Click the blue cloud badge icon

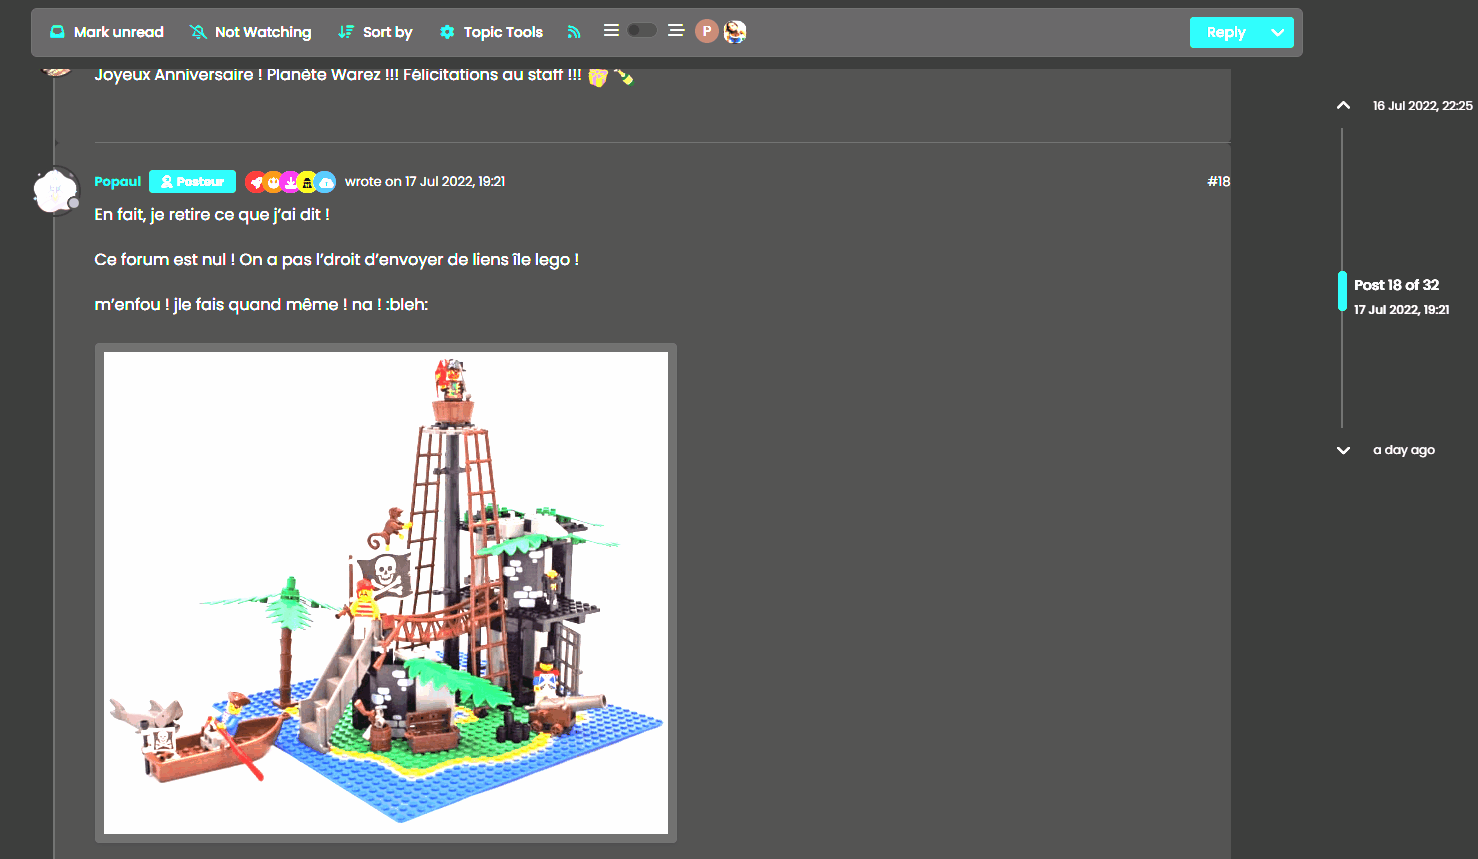(x=326, y=182)
